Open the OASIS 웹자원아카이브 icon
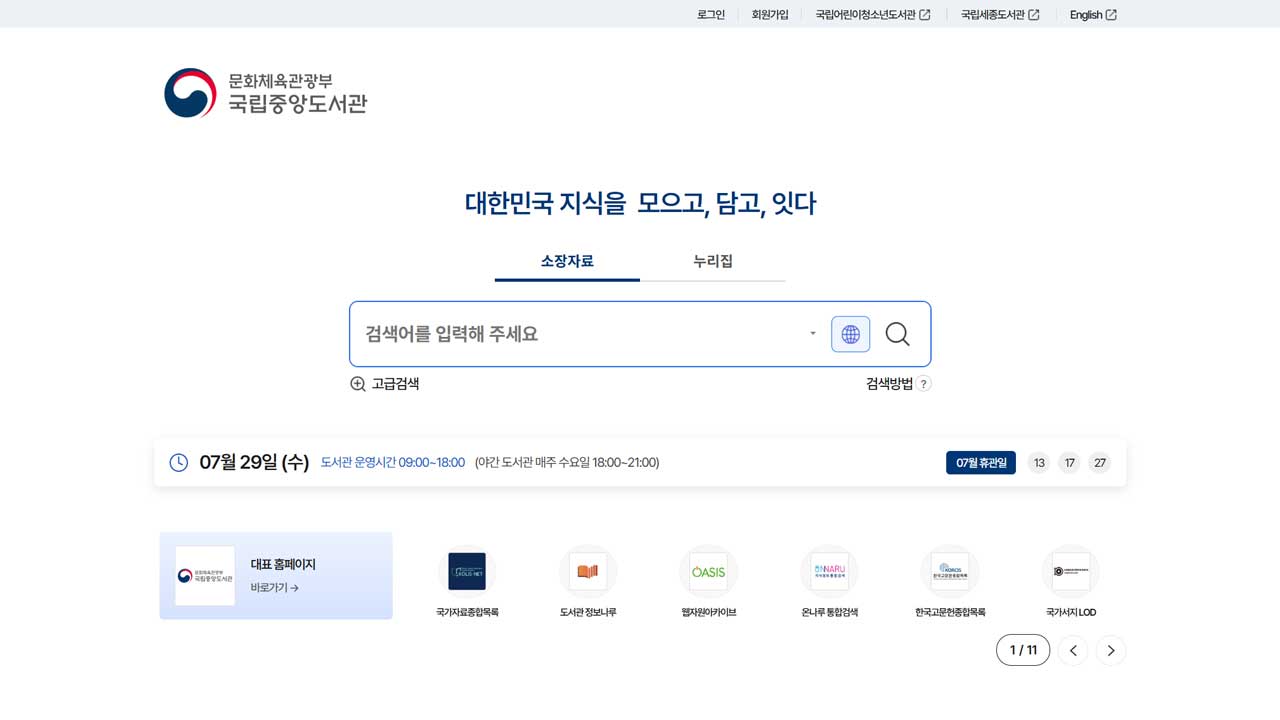Image resolution: width=1280 pixels, height=720 pixels. [x=708, y=572]
